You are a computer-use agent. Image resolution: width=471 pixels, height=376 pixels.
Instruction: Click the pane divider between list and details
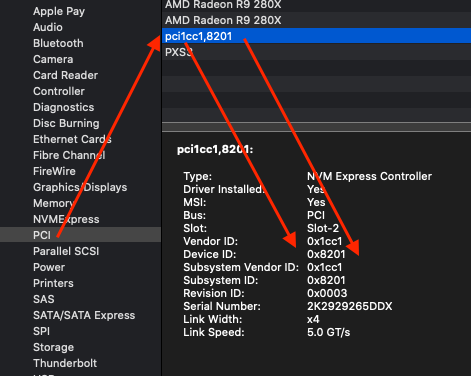pos(316,127)
